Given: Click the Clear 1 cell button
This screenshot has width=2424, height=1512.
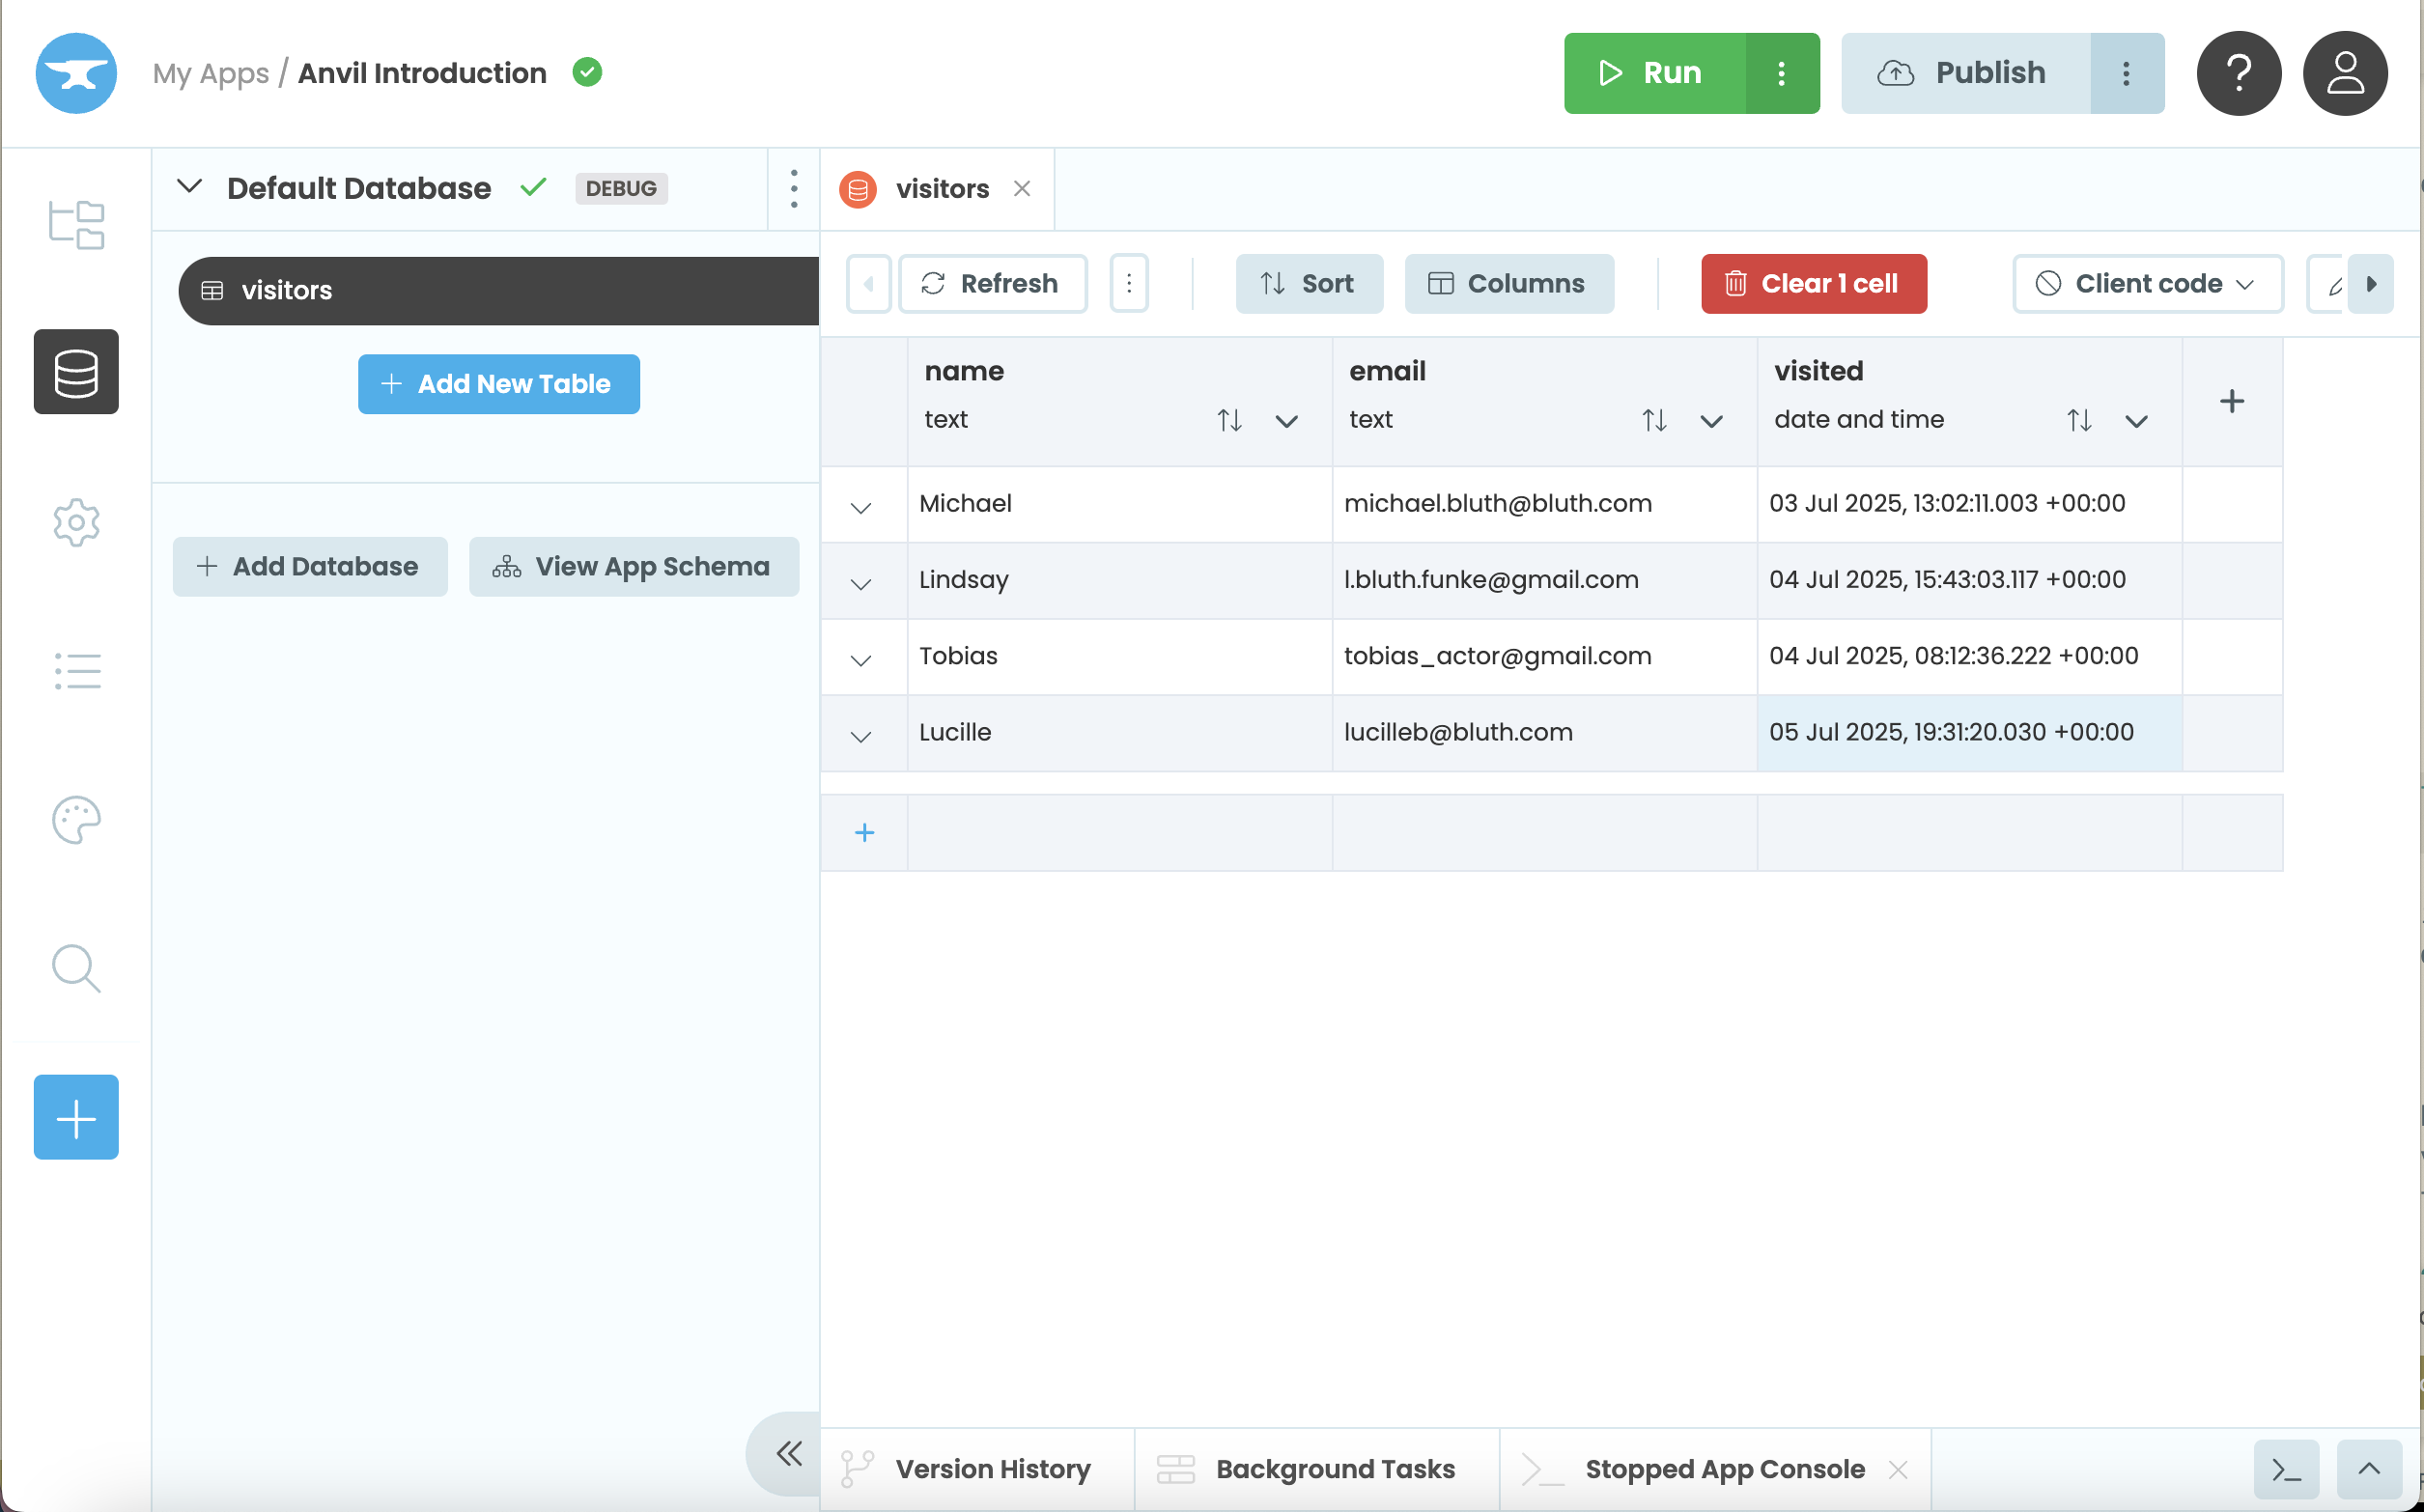Looking at the screenshot, I should point(1813,283).
